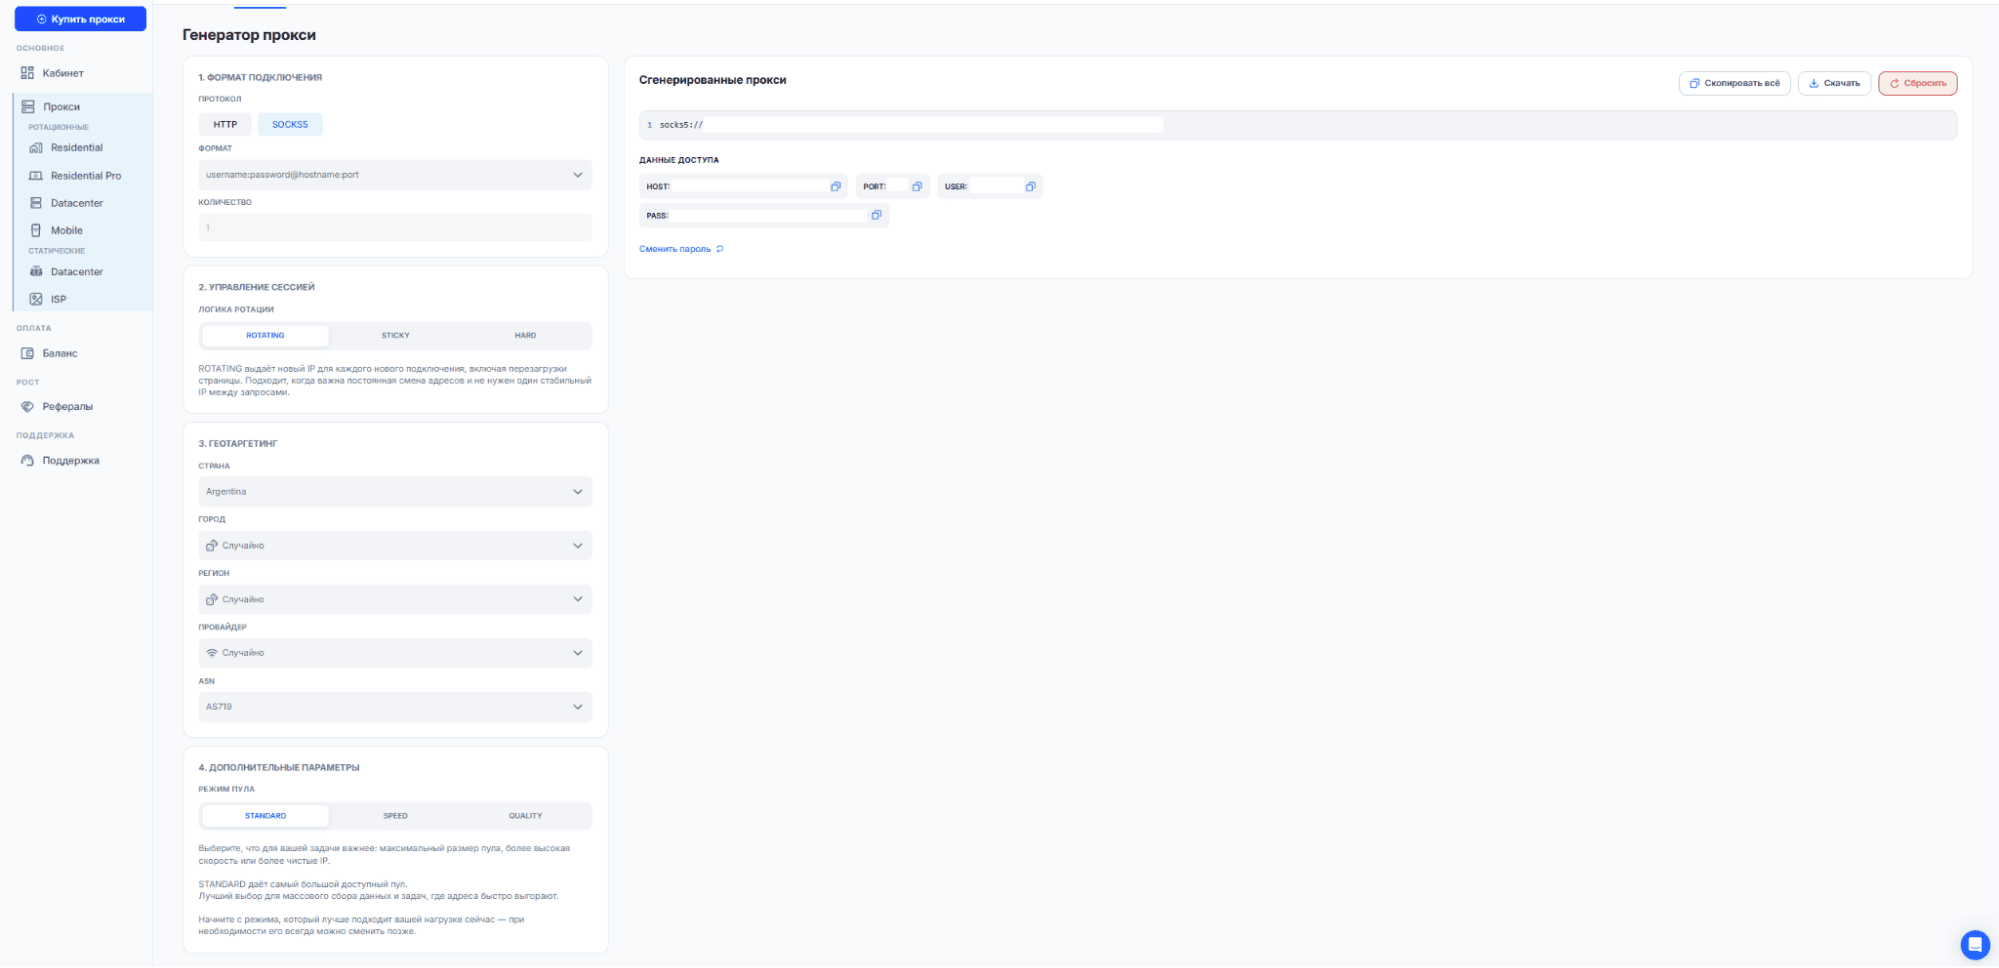
Task: Select SPEED pool mode
Action: 395,816
